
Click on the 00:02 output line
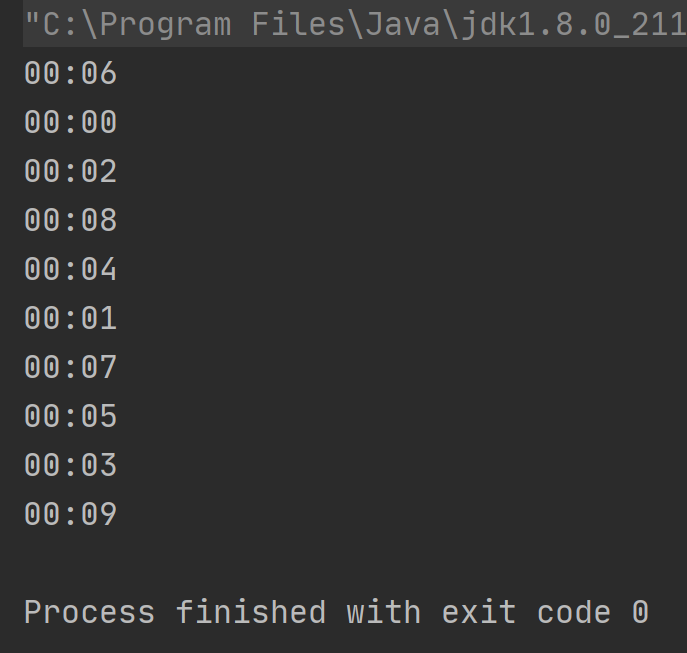71,171
